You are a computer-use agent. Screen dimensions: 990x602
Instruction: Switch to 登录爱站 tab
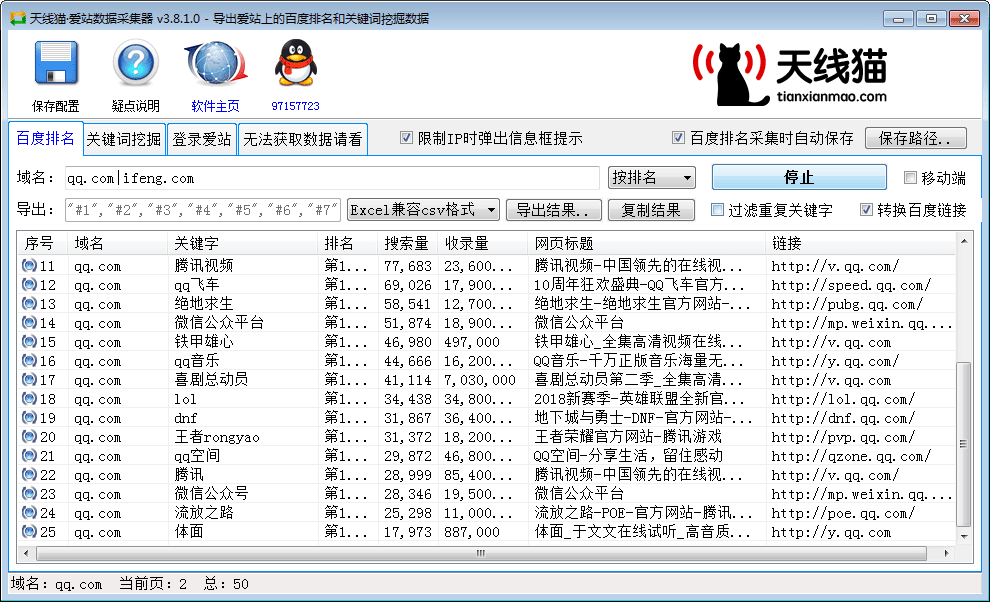point(202,139)
